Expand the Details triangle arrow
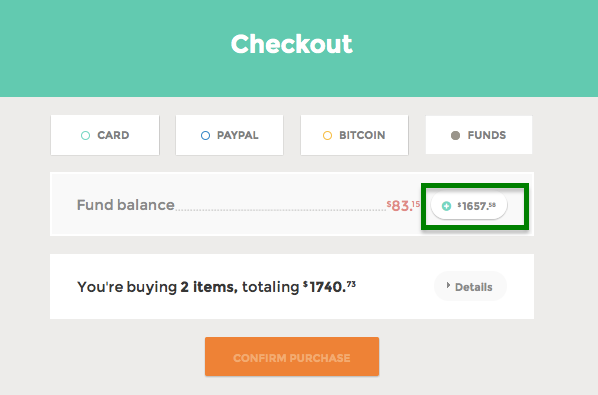The width and height of the screenshot is (598, 395). [x=448, y=285]
